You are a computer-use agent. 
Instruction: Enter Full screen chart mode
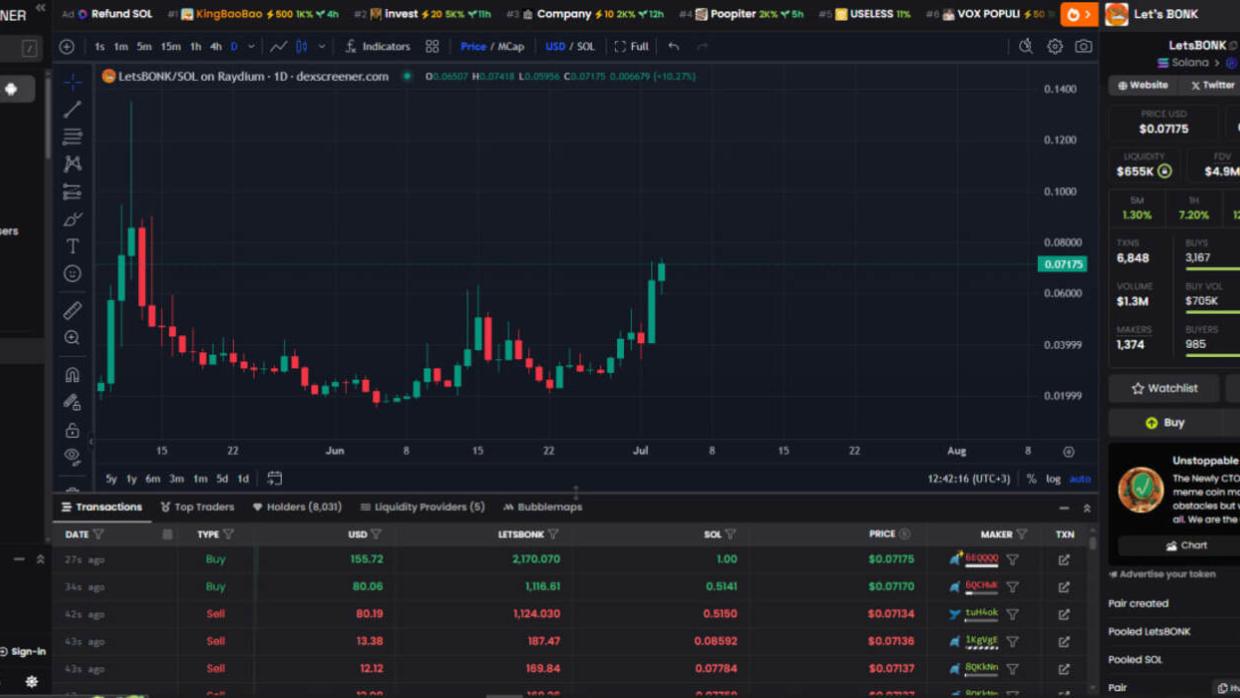click(x=631, y=47)
